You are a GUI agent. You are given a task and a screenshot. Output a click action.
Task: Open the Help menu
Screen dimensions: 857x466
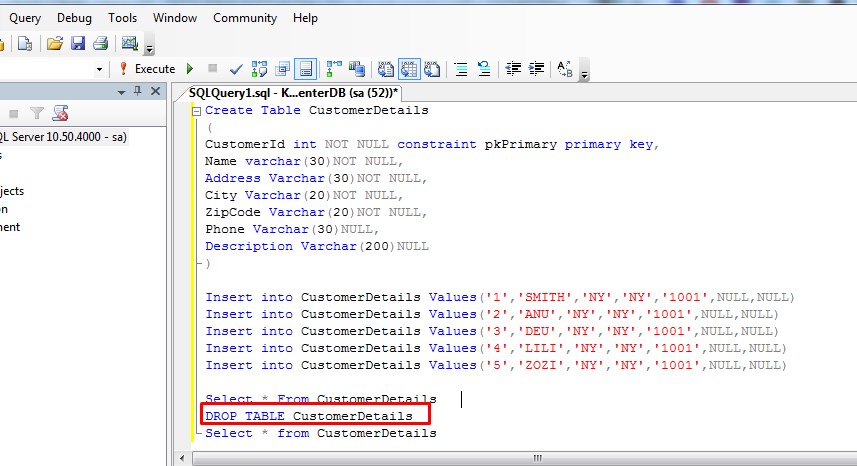click(x=305, y=18)
